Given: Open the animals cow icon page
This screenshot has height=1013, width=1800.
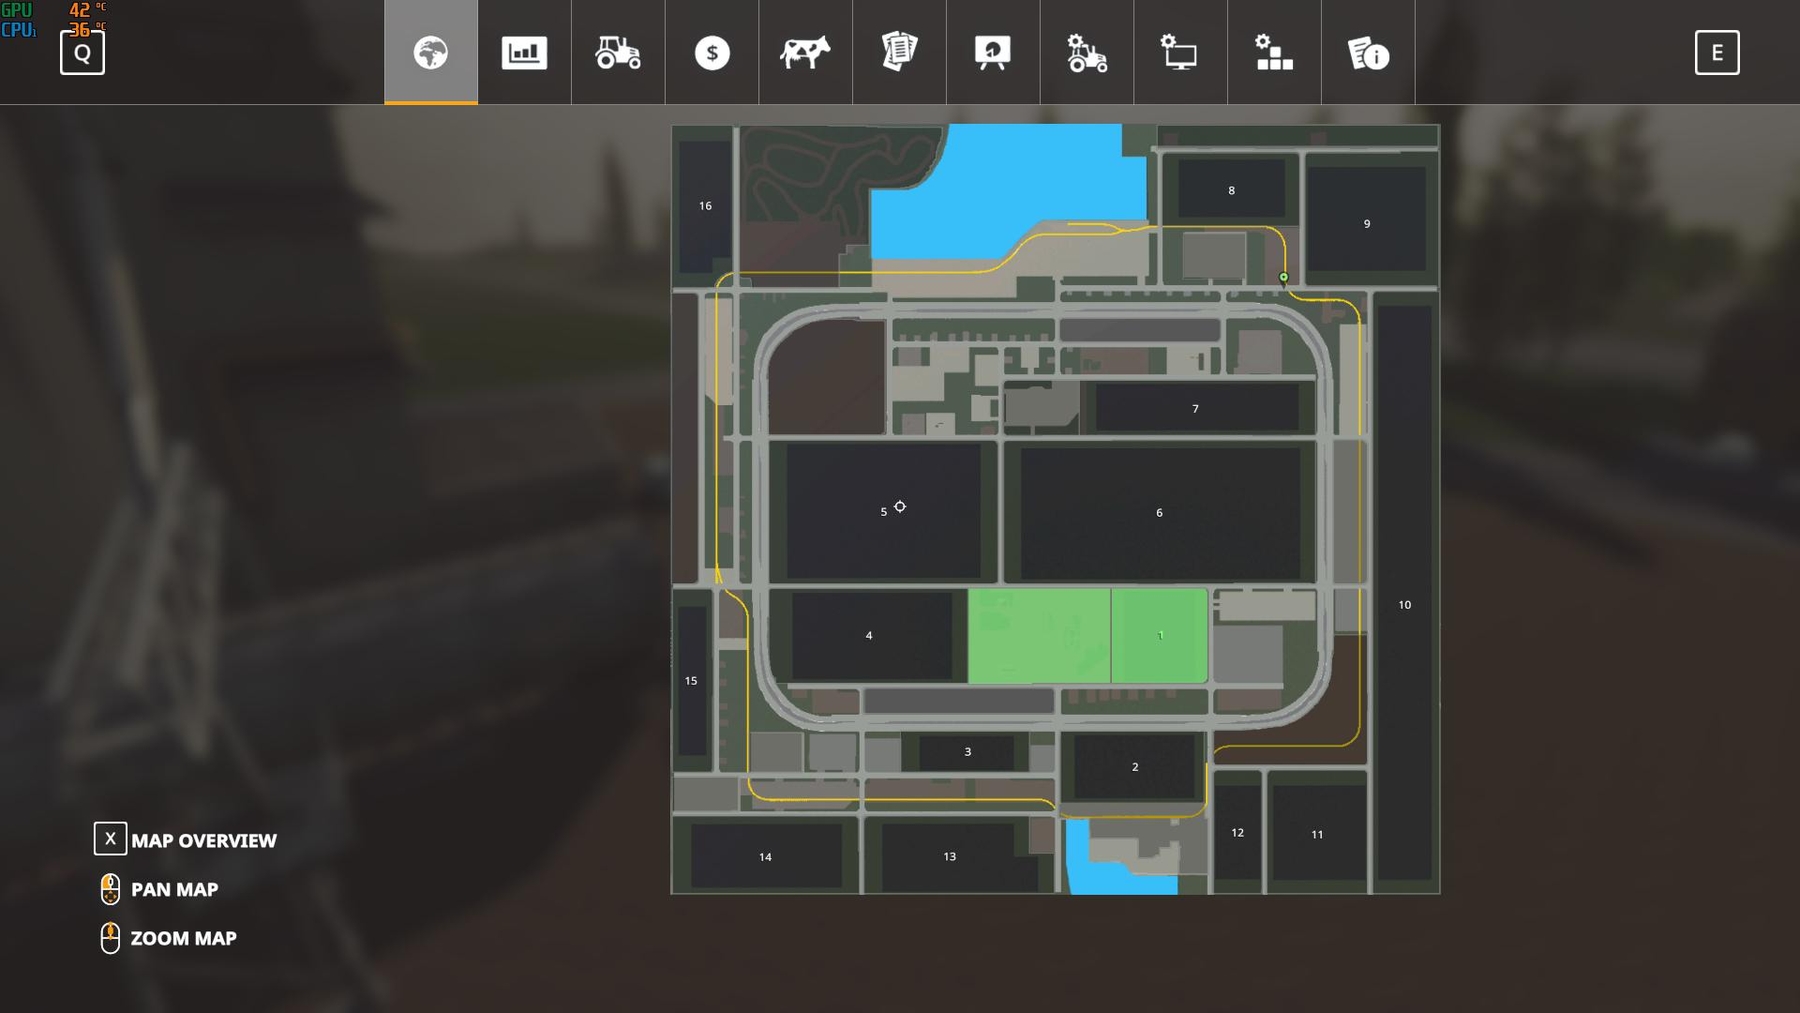Looking at the screenshot, I should [x=805, y=52].
